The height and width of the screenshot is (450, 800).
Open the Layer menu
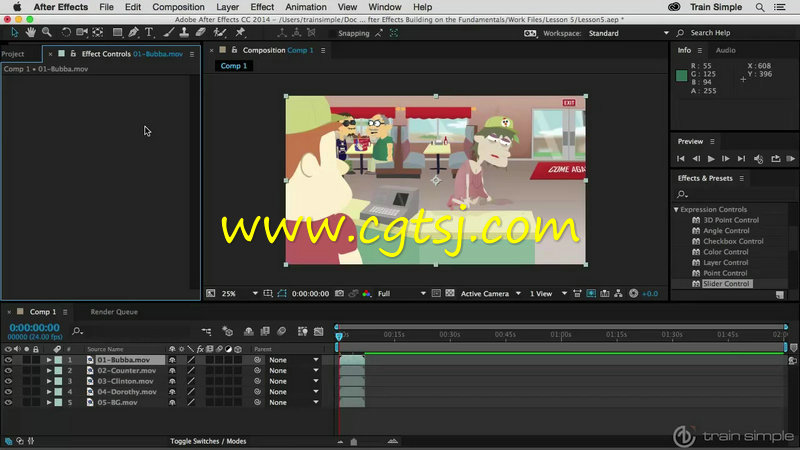click(x=227, y=7)
